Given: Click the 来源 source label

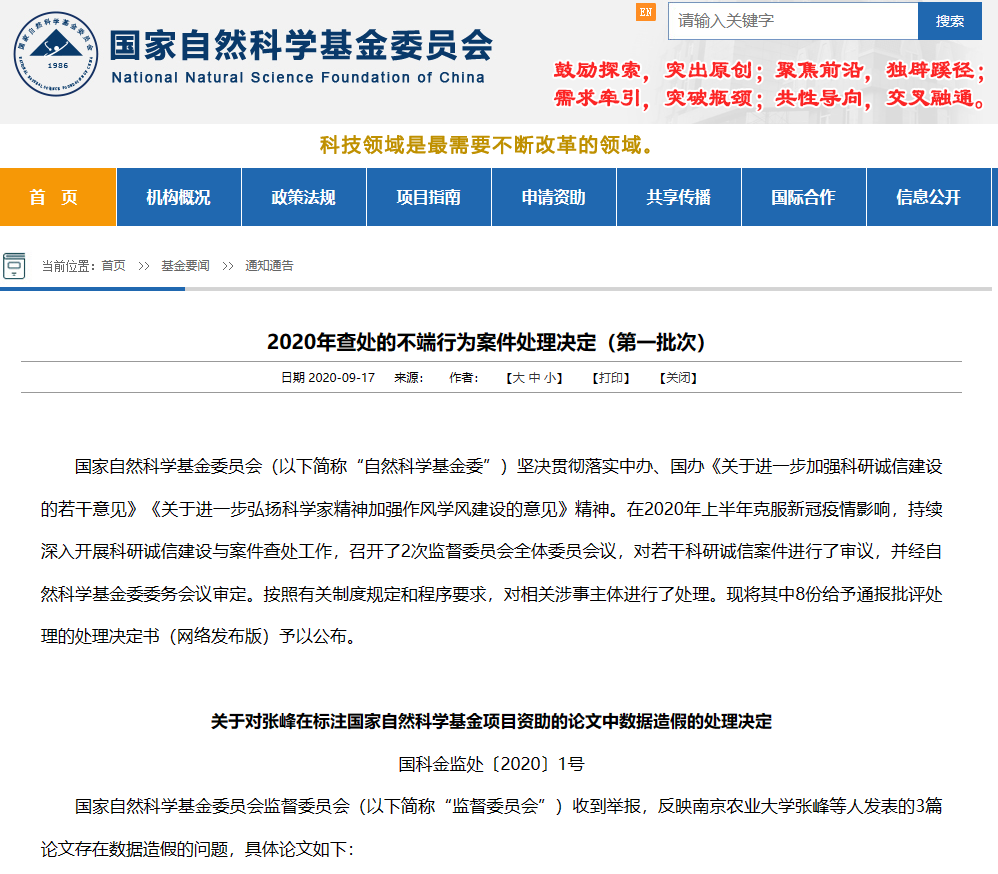Looking at the screenshot, I should click(409, 378).
